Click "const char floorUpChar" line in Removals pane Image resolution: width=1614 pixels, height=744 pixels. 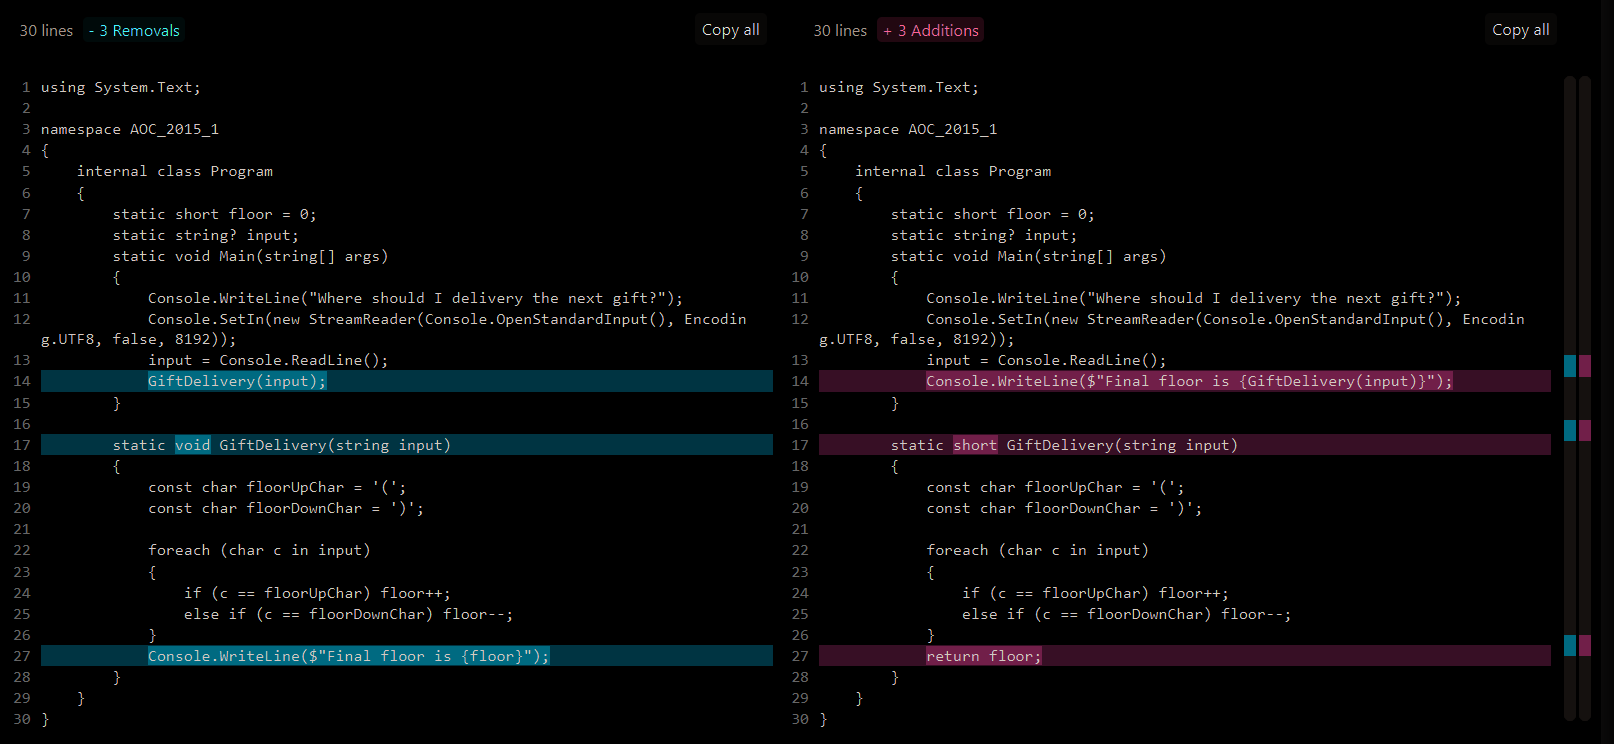coord(277,487)
